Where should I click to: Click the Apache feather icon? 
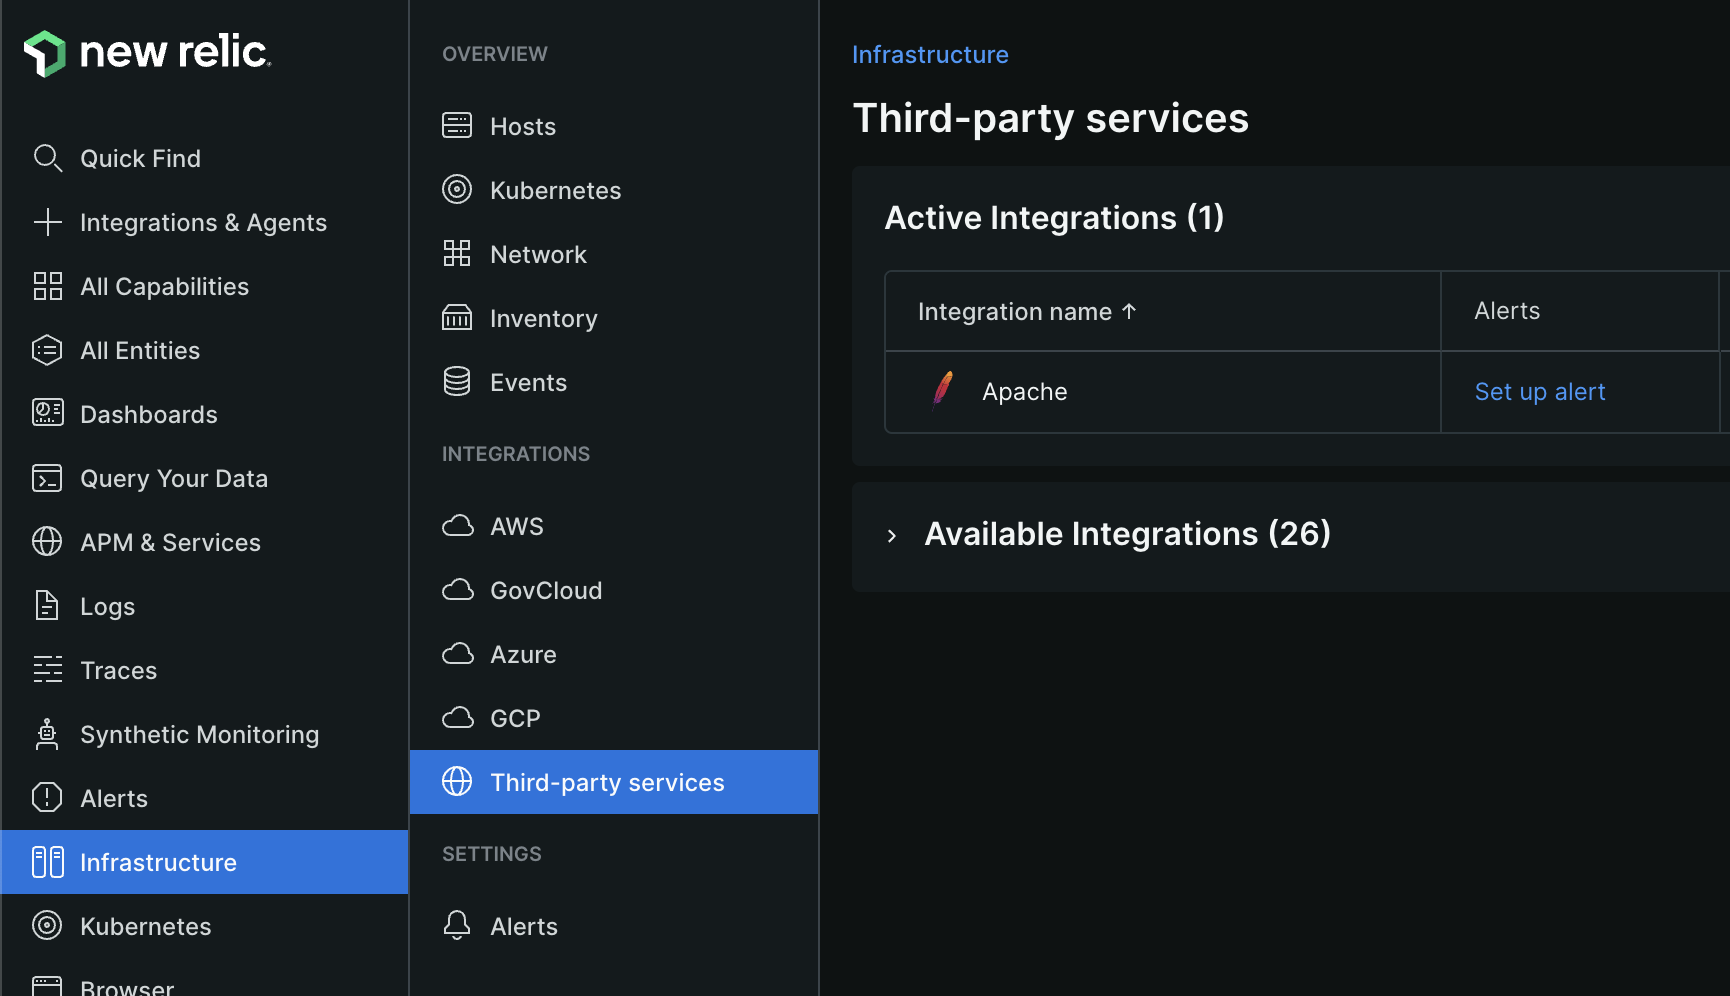[942, 391]
